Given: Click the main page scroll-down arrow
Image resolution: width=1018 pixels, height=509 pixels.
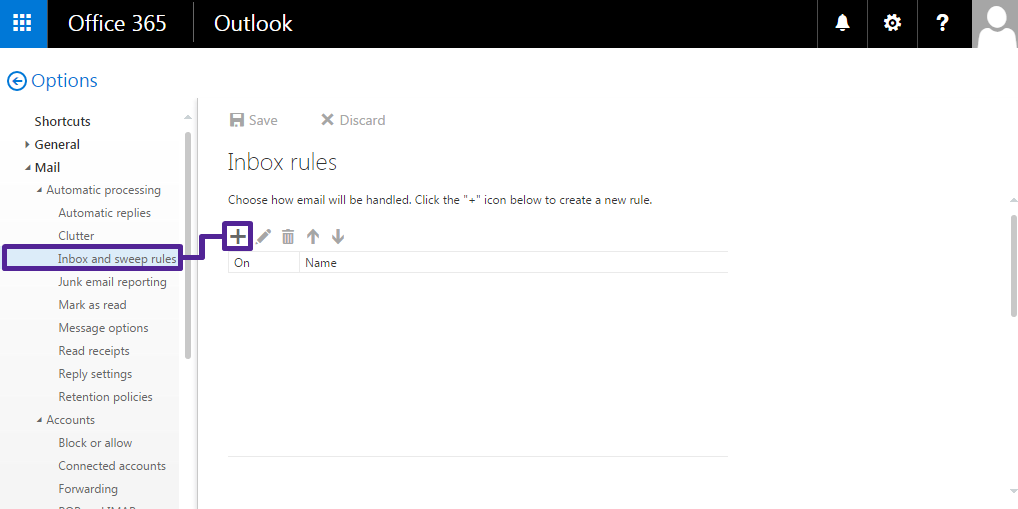Looking at the screenshot, I should [x=1013, y=491].
